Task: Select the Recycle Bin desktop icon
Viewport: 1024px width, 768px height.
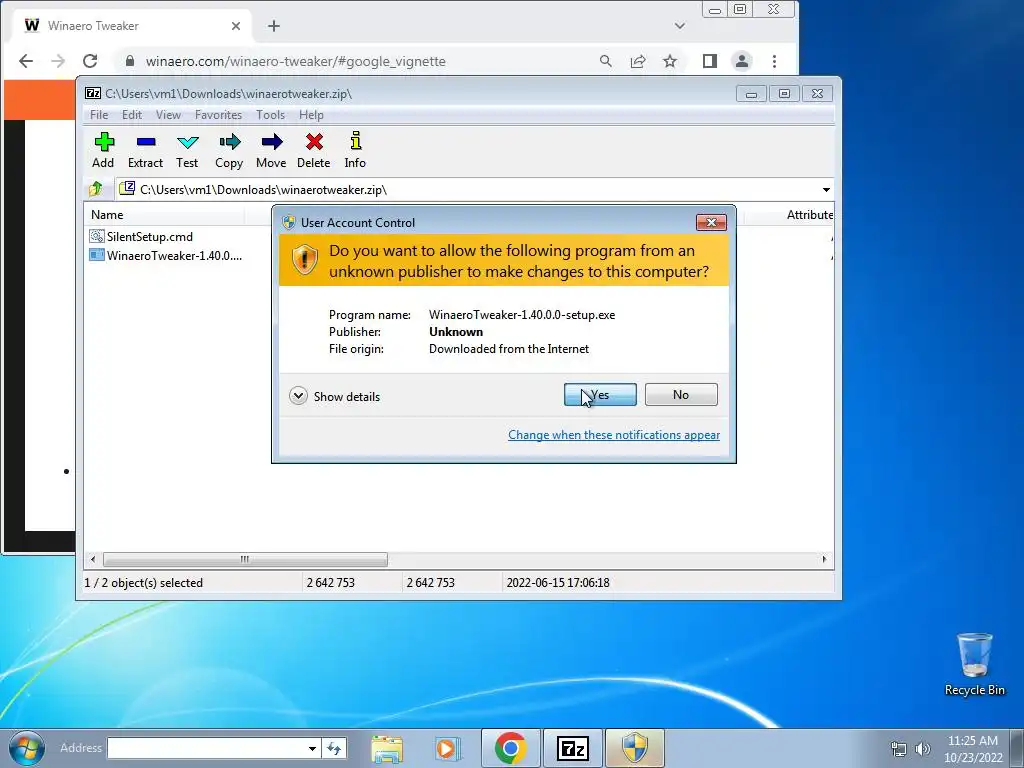Action: click(x=974, y=665)
